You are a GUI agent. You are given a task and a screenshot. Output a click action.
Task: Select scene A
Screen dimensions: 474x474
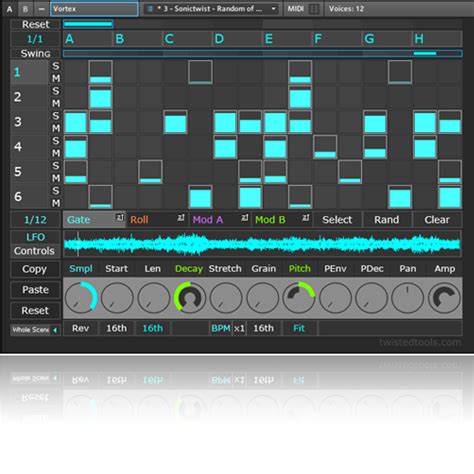[88, 39]
